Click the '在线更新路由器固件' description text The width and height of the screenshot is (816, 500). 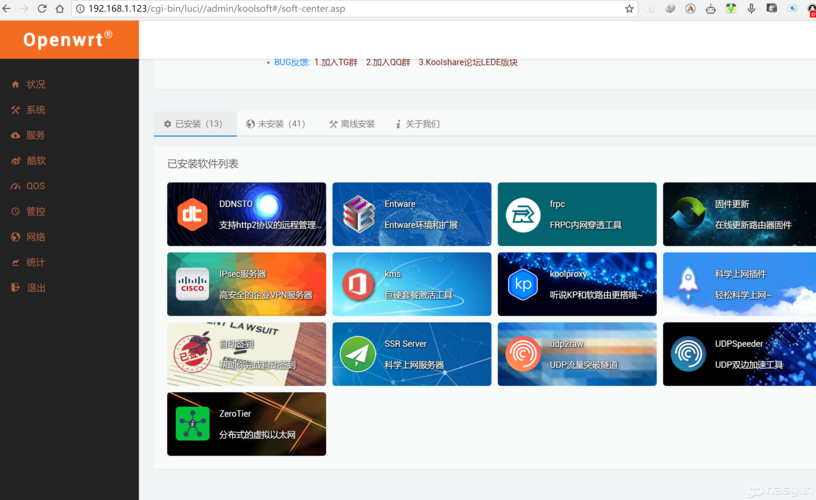coord(753,225)
